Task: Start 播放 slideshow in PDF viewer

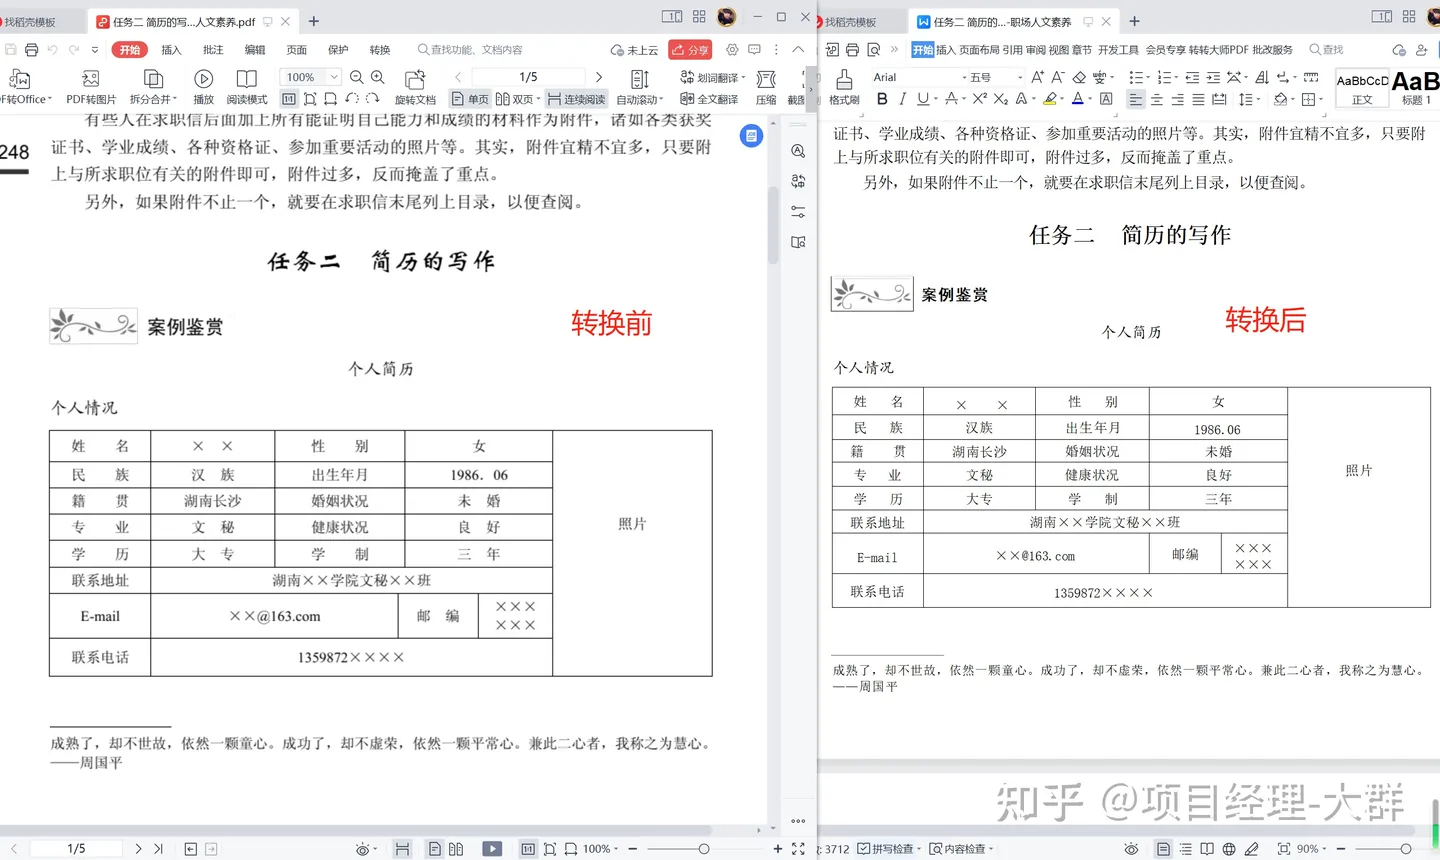Action: [203, 87]
